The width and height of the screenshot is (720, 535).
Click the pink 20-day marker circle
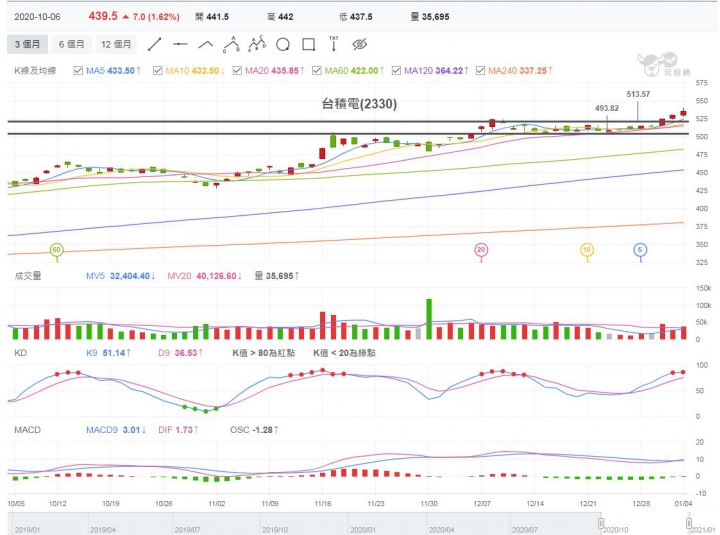(481, 250)
